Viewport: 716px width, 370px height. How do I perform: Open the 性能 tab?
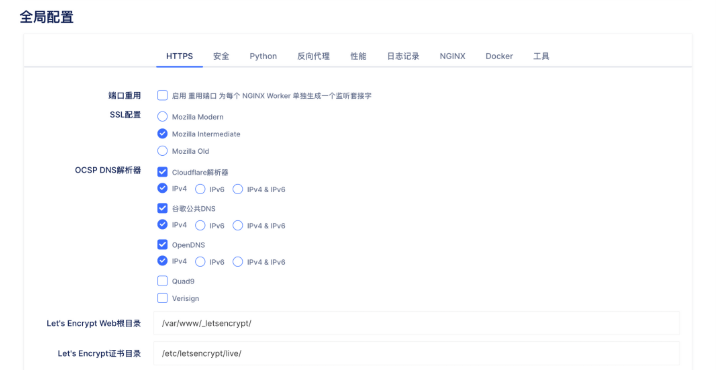pyautogui.click(x=358, y=56)
